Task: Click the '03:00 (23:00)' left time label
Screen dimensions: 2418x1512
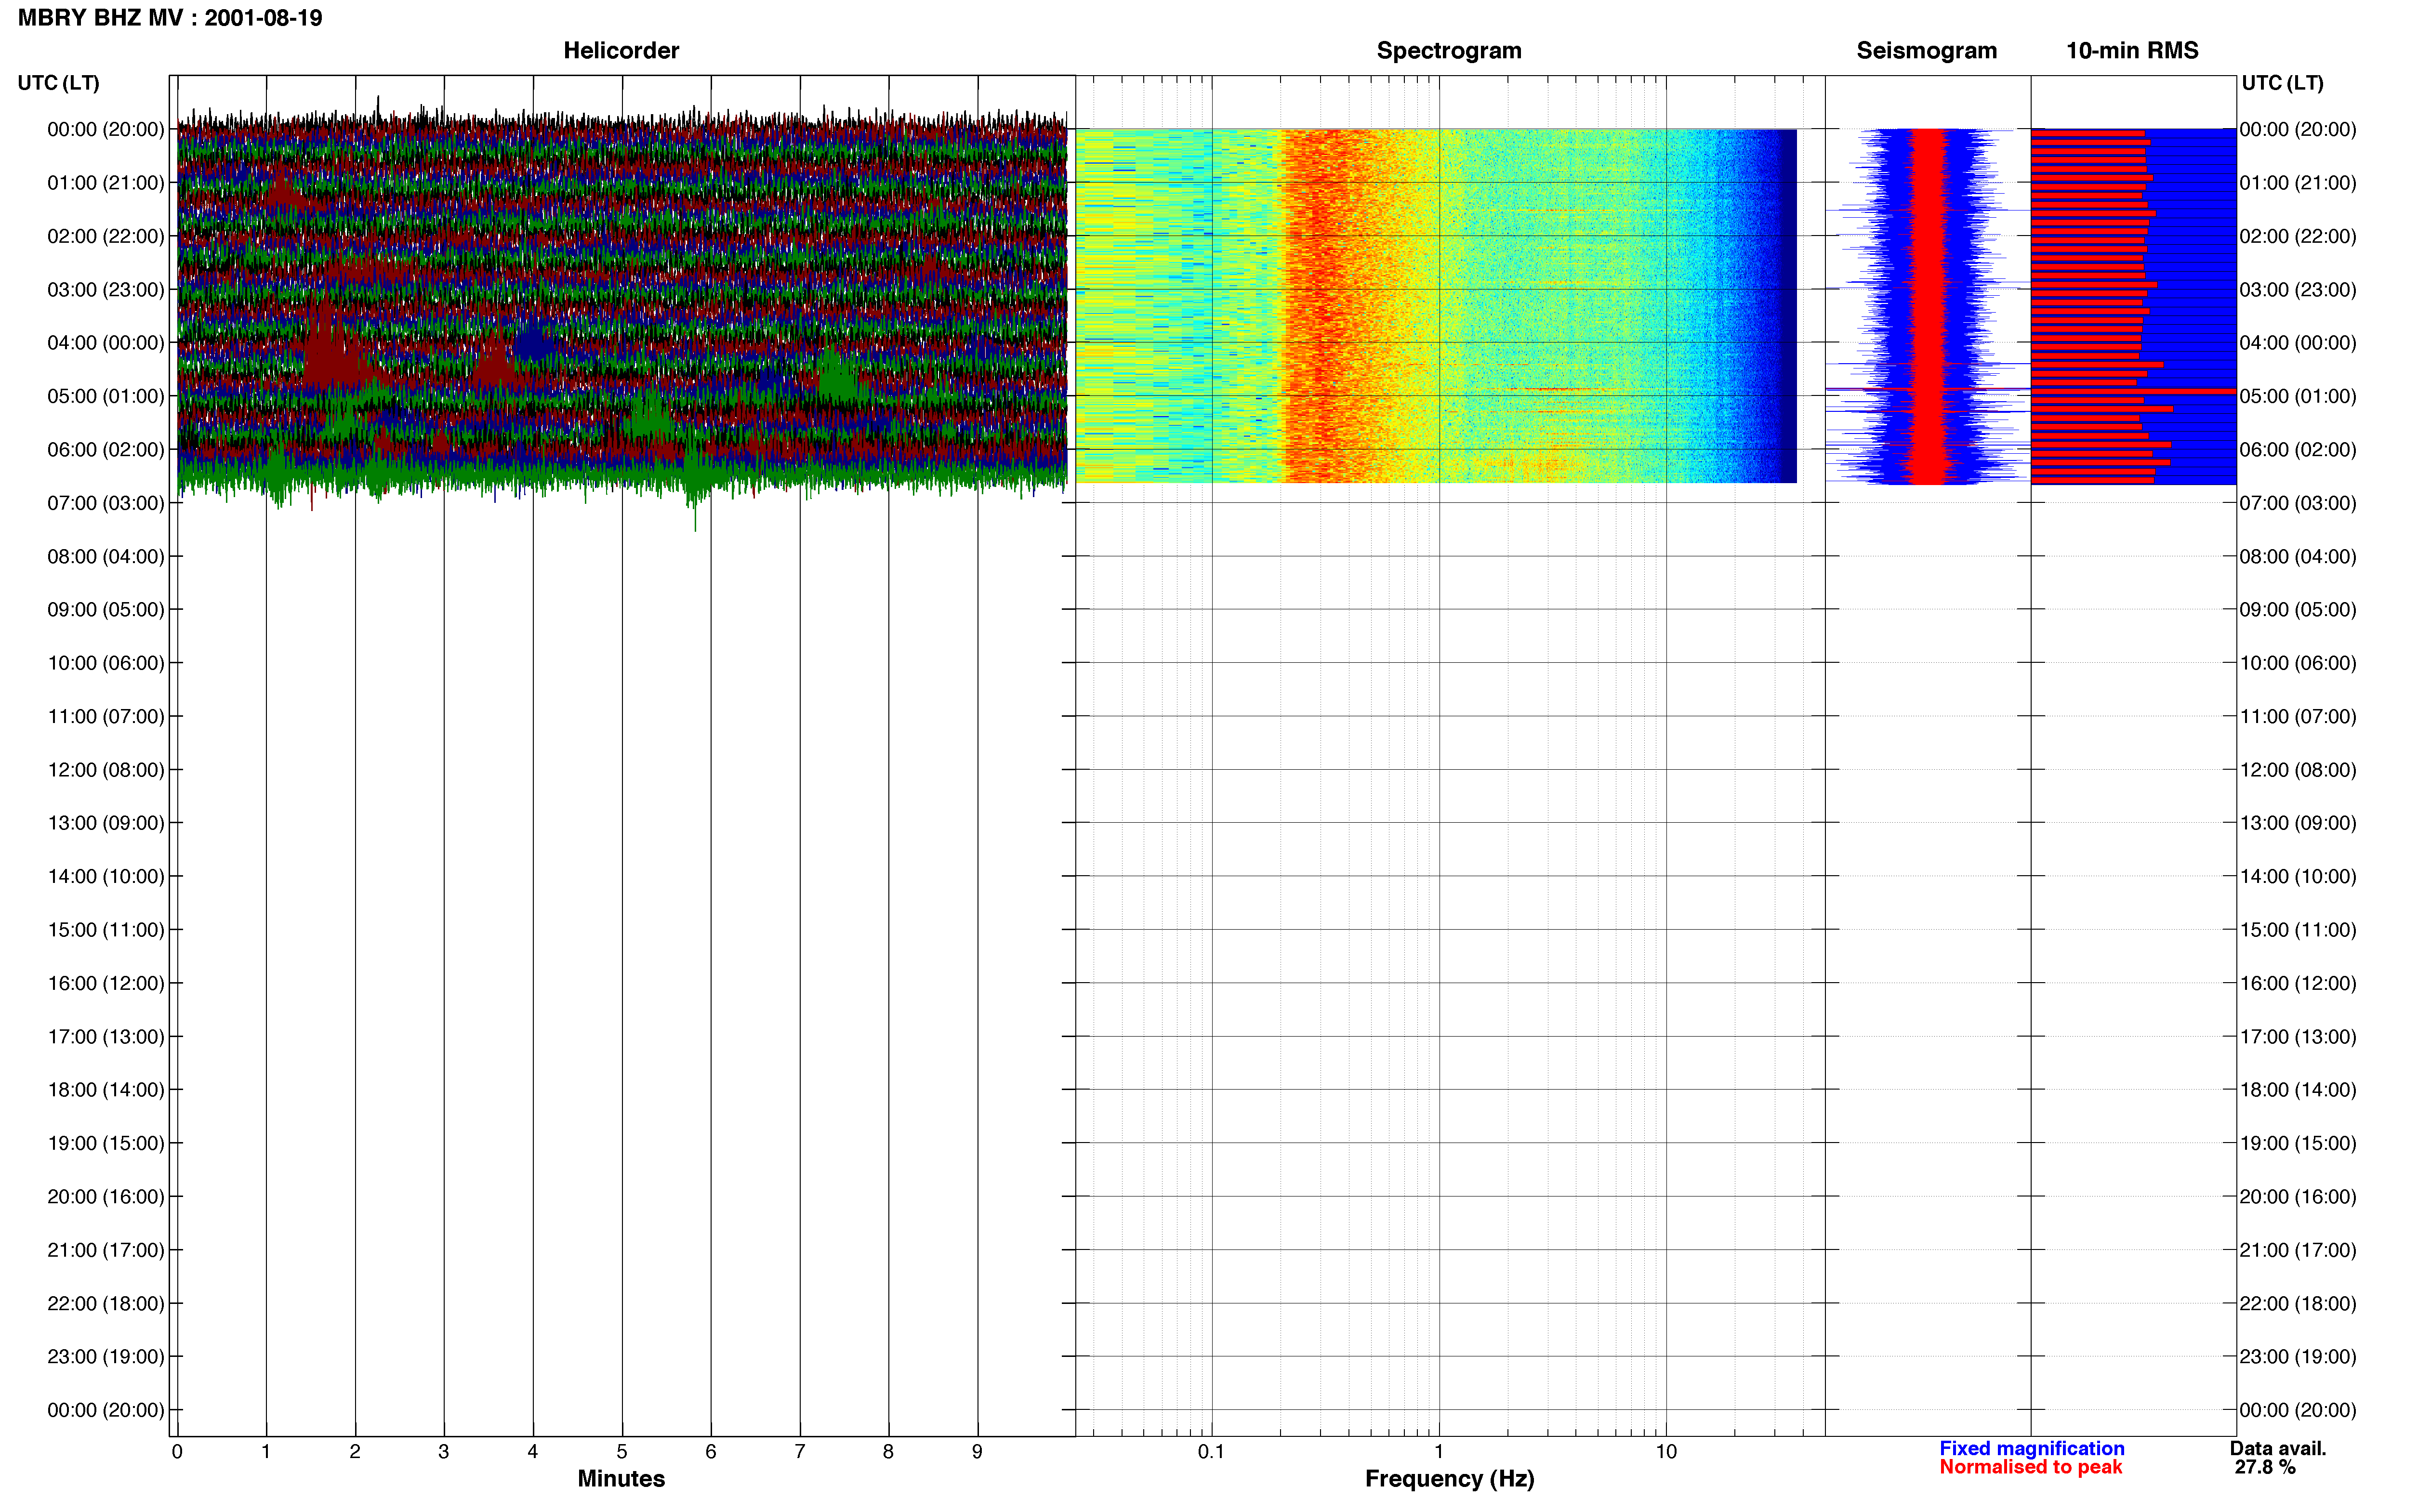Action: click(x=106, y=290)
